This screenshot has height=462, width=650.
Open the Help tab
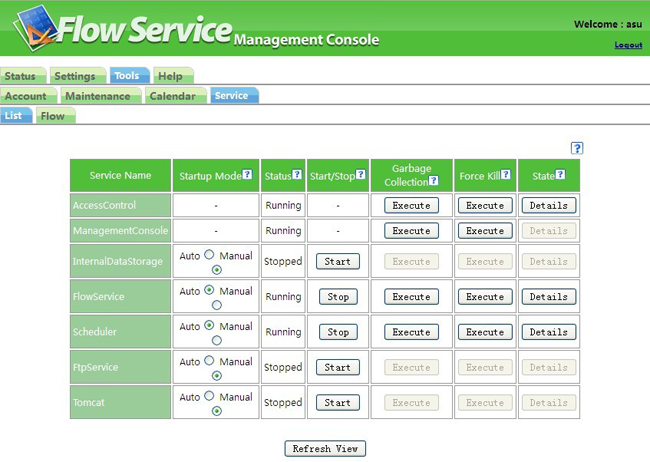(173, 76)
